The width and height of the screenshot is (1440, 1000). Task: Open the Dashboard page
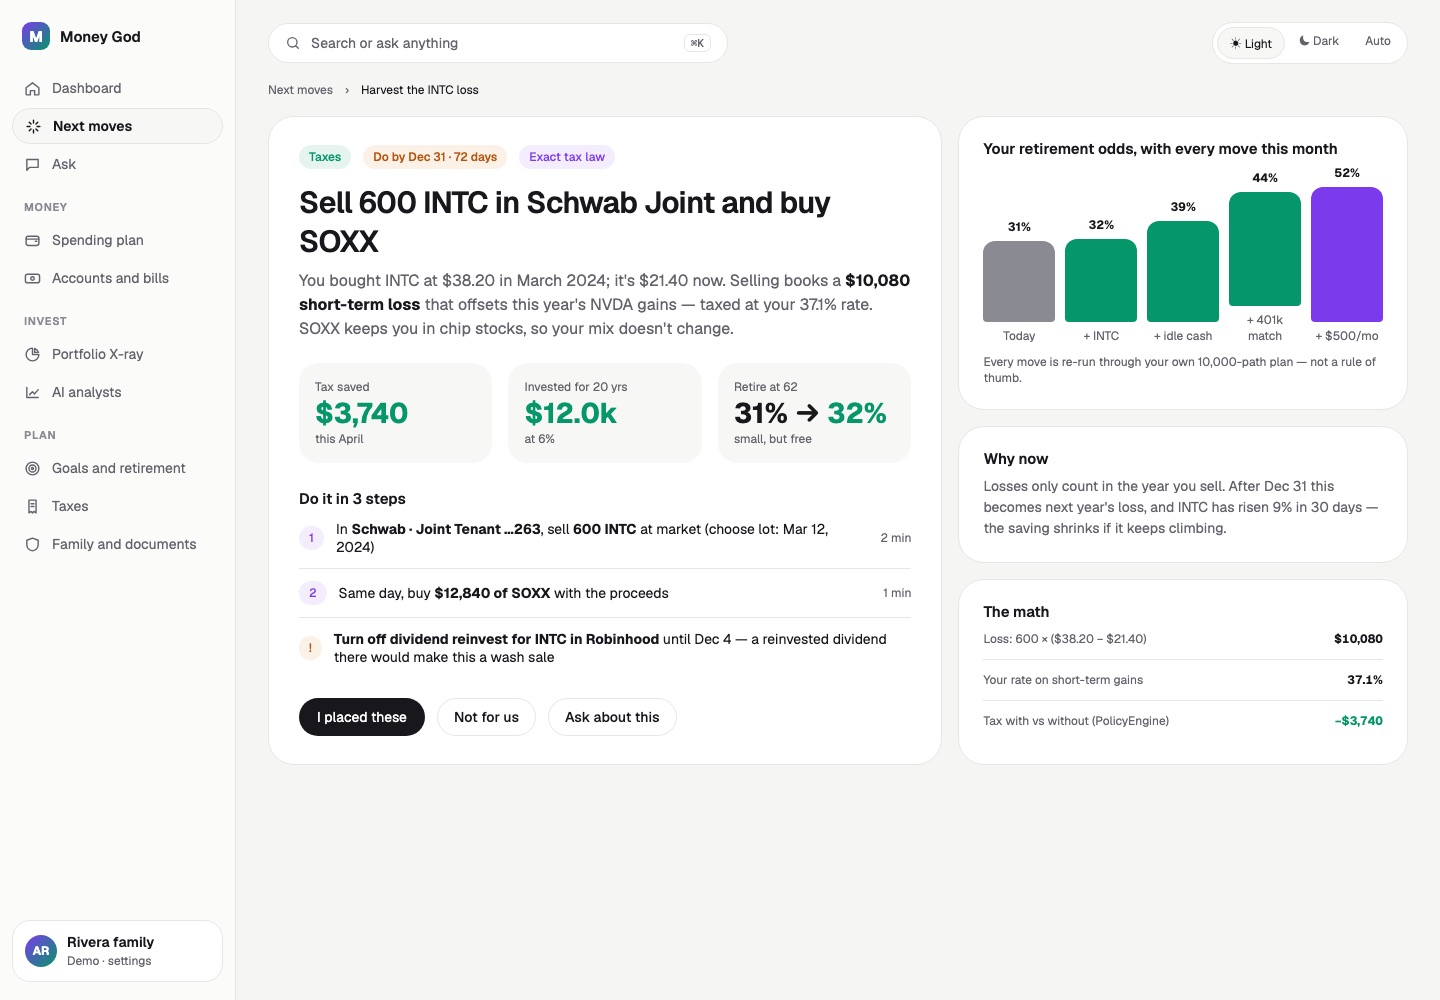pos(117,88)
